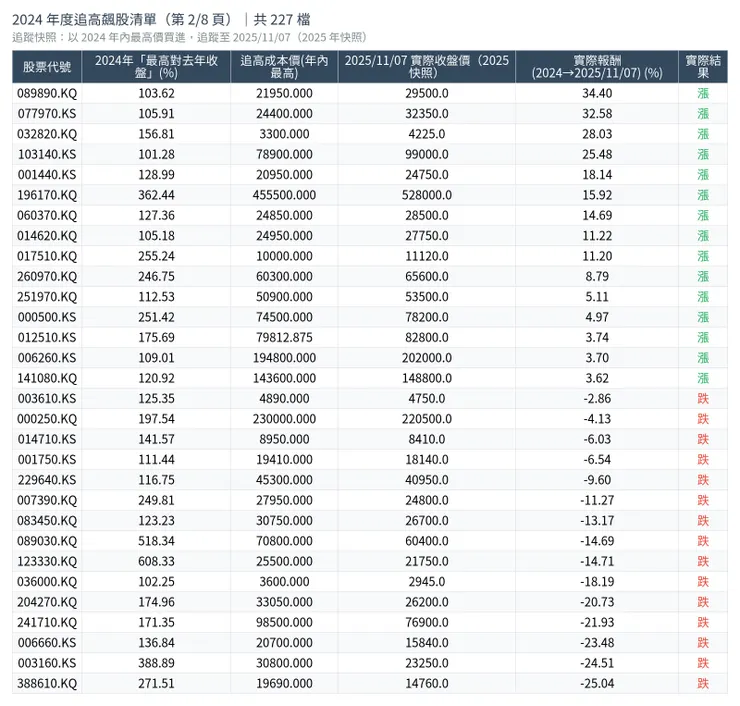Select stock code 014710.KS
The height and width of the screenshot is (706, 740).
pos(47,439)
